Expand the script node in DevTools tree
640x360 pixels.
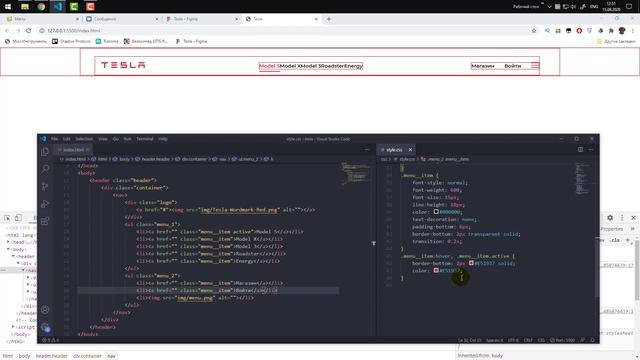13,327
